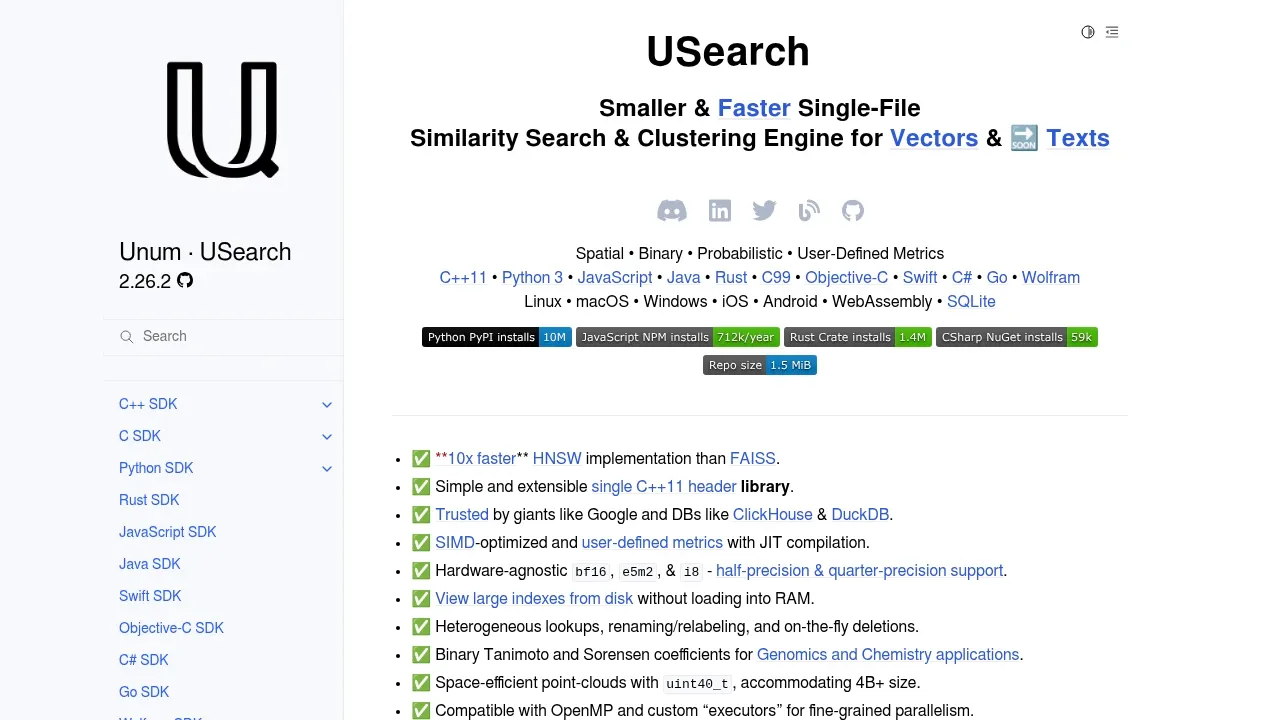Expand the C SDK chevron
The width and height of the screenshot is (1280, 720).
(x=327, y=437)
